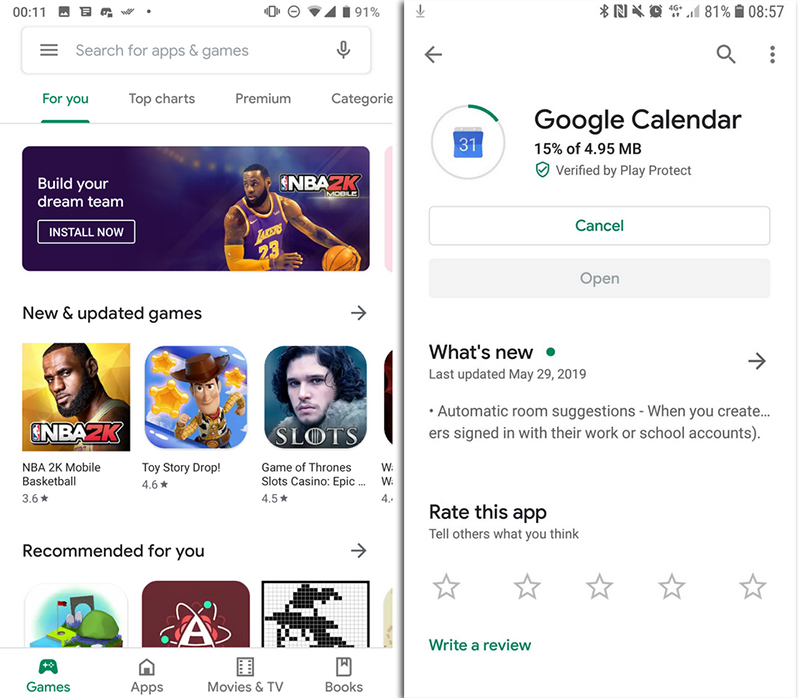Viewport: 800px width, 698px height.
Task: Tap the voice search microphone icon
Action: tap(343, 50)
